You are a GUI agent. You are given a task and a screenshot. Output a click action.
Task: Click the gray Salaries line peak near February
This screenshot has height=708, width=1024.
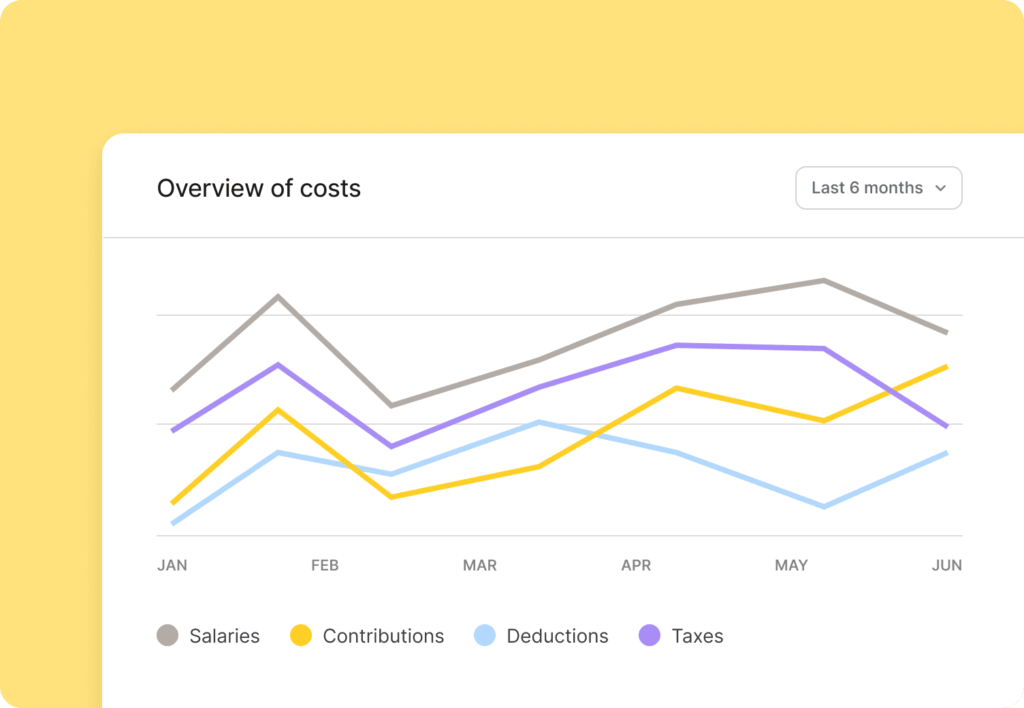[278, 297]
